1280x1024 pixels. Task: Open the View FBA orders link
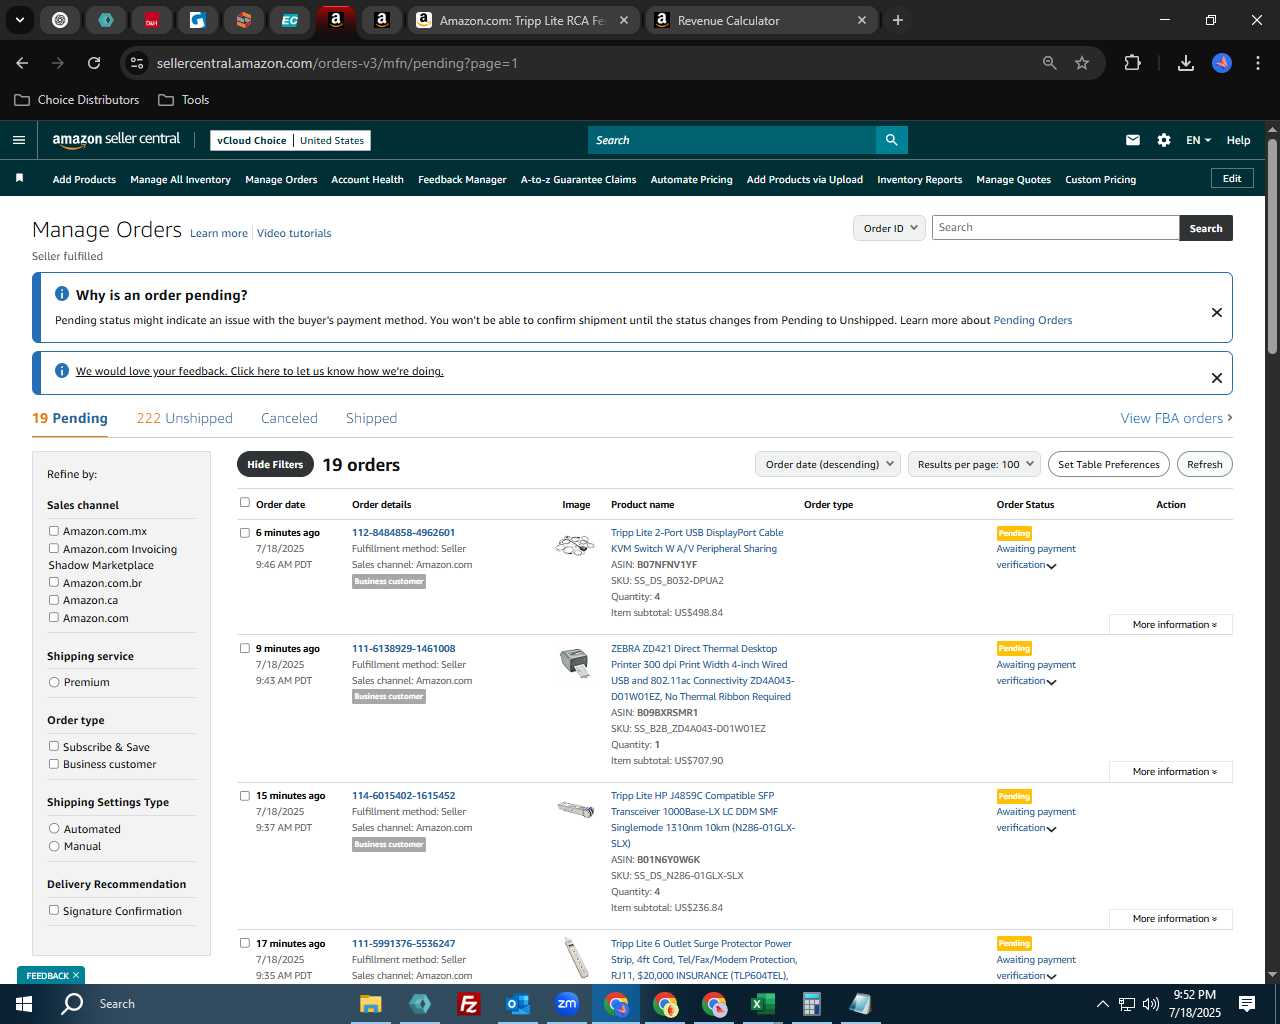1176,418
